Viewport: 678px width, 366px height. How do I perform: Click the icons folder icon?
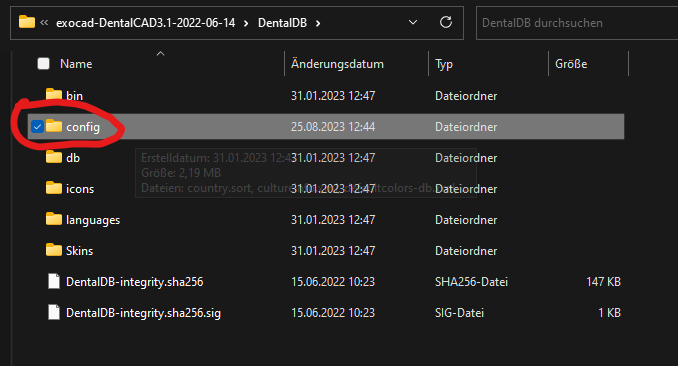(54, 188)
